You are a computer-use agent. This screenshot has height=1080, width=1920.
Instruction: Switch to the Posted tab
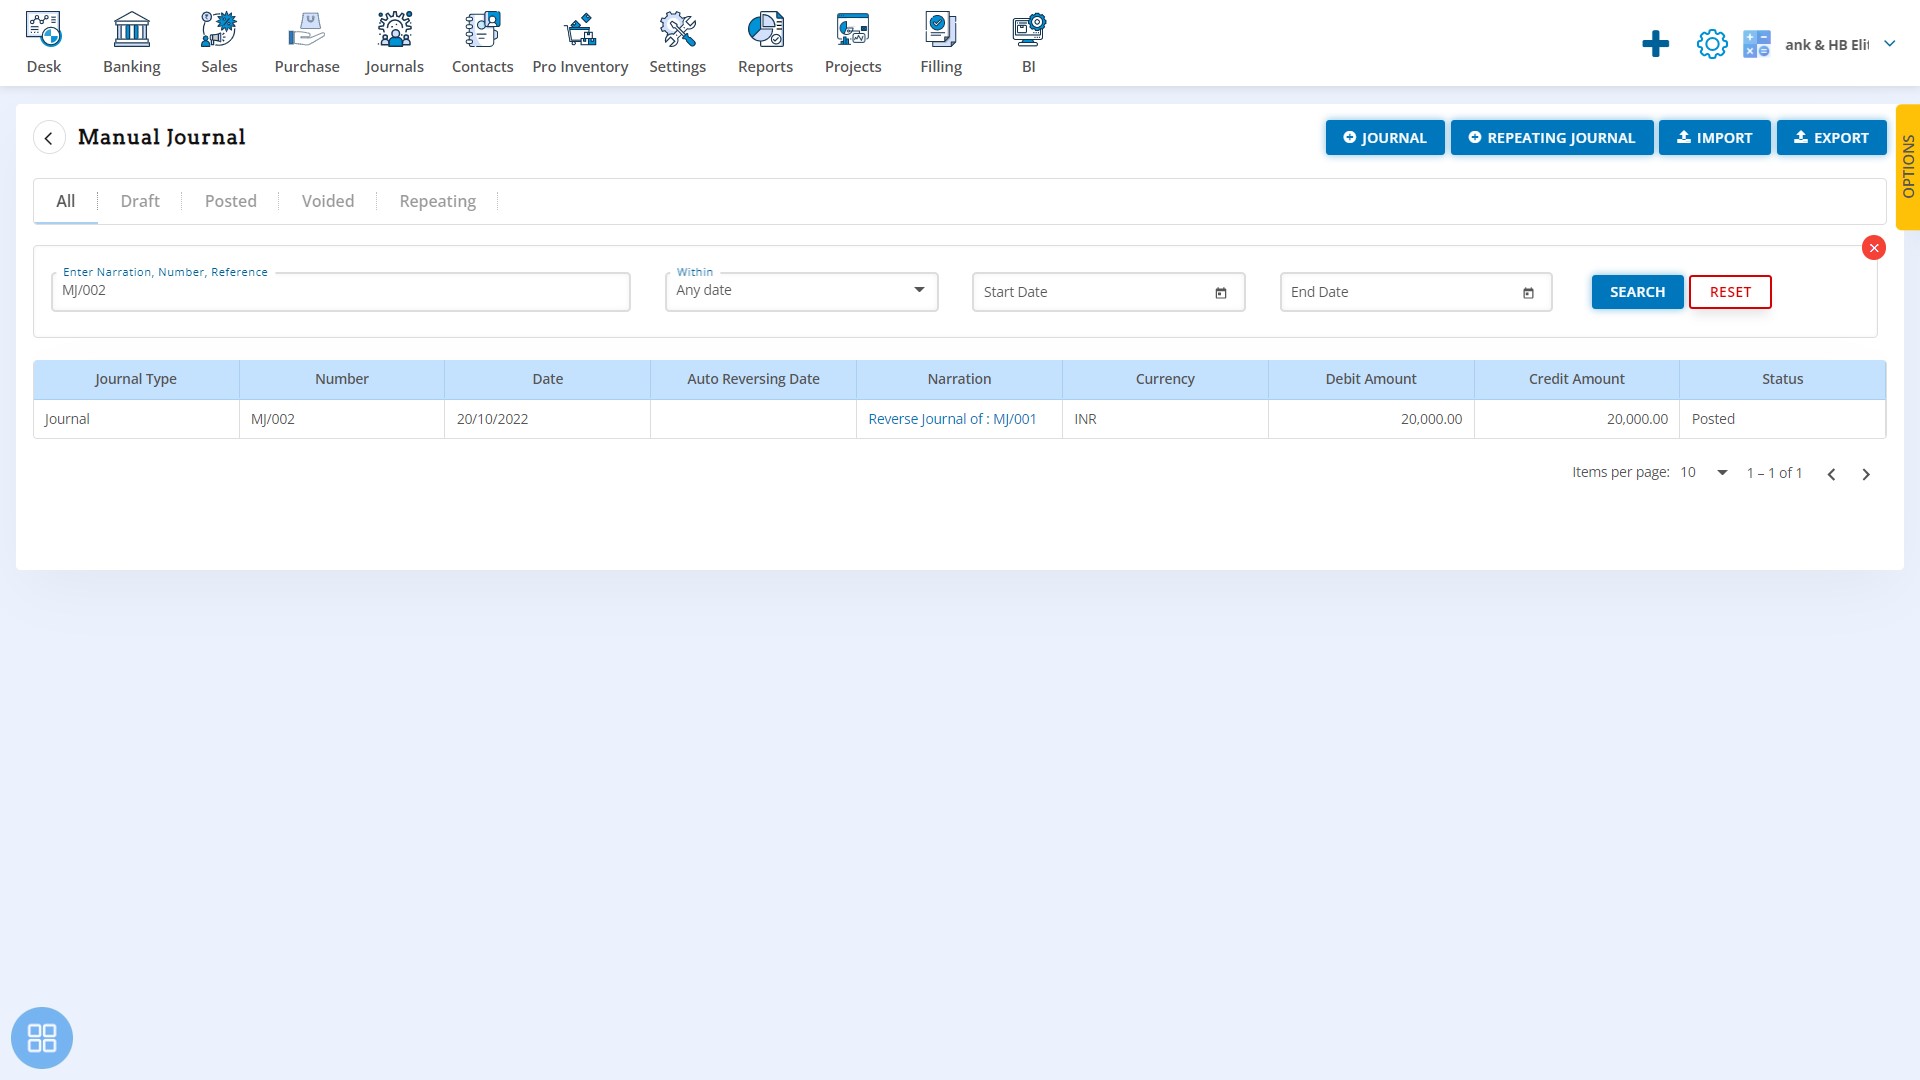(x=231, y=201)
